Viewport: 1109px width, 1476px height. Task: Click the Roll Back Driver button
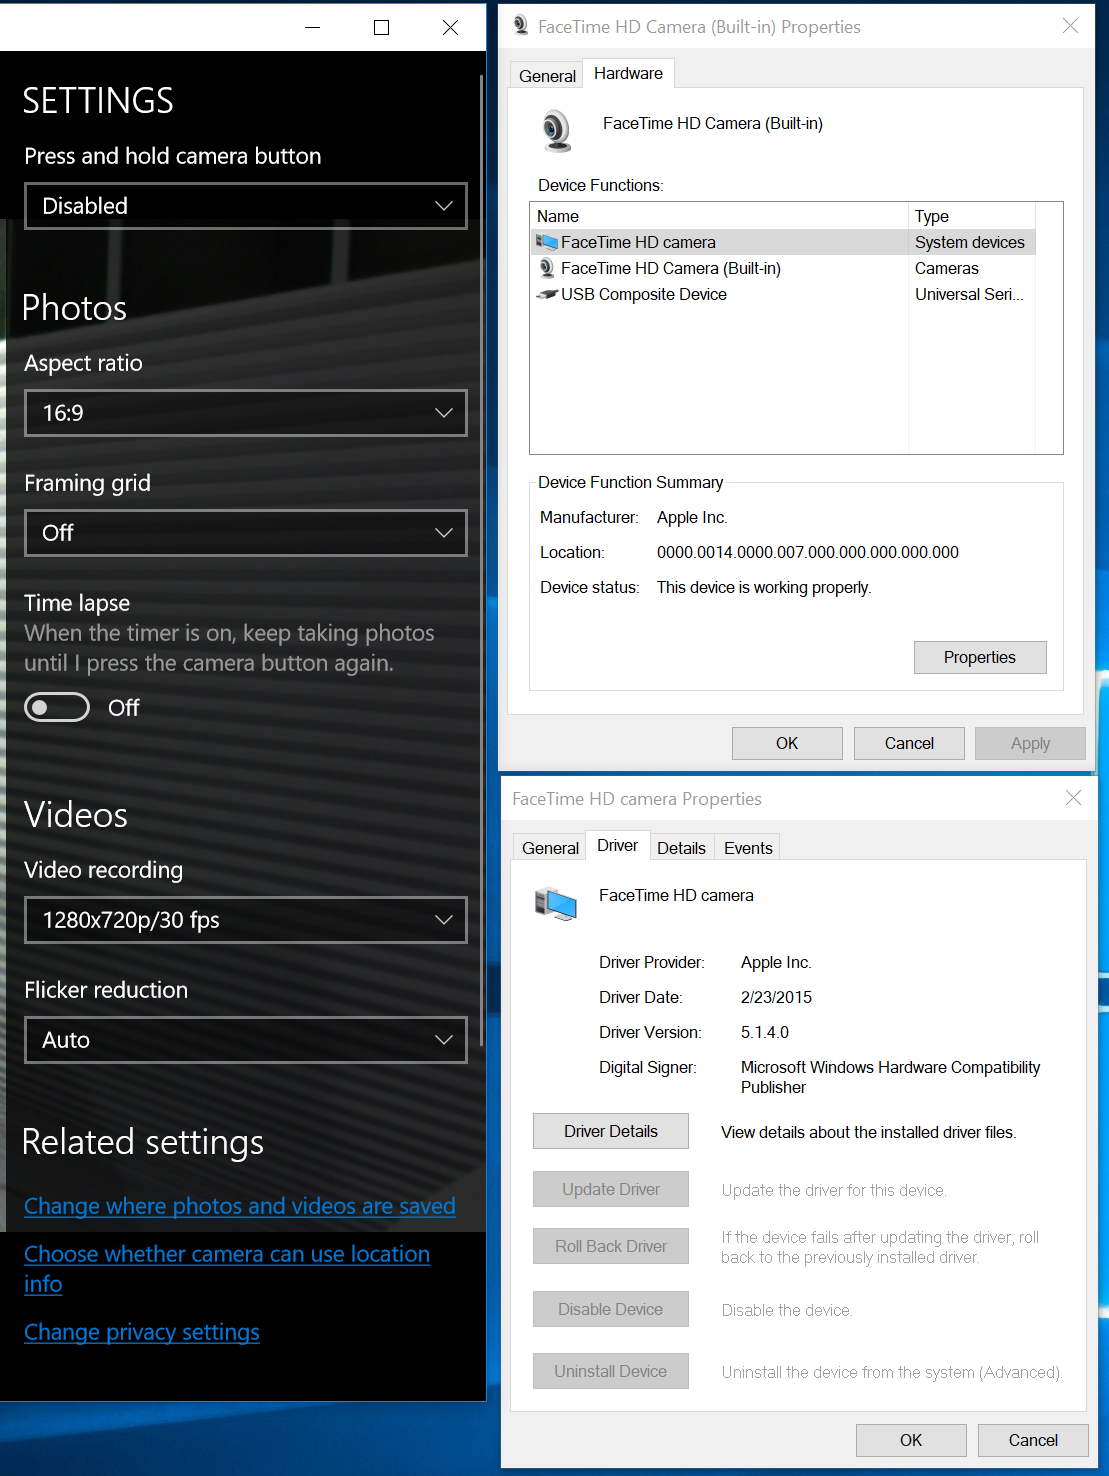[611, 1246]
